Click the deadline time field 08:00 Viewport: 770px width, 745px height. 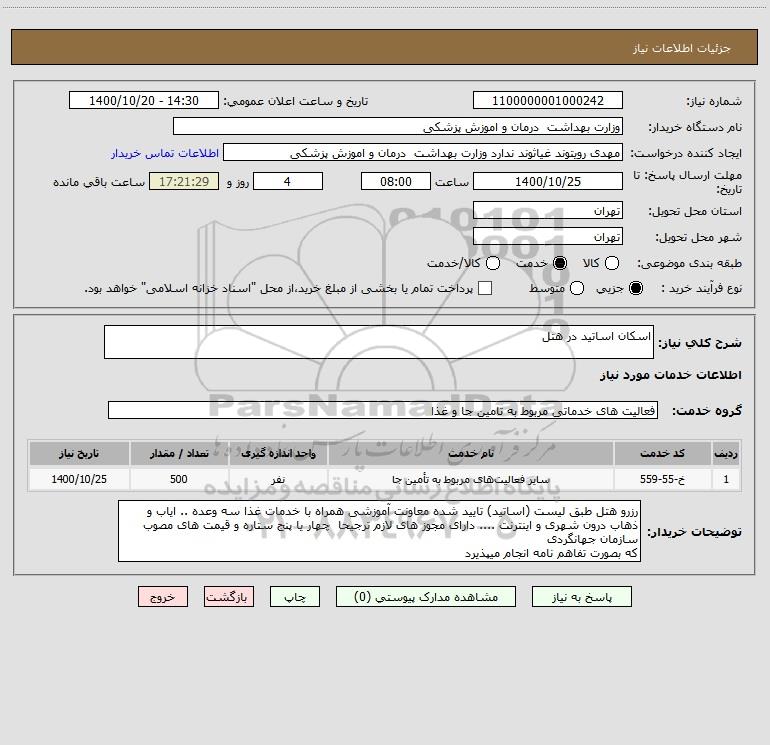(396, 181)
